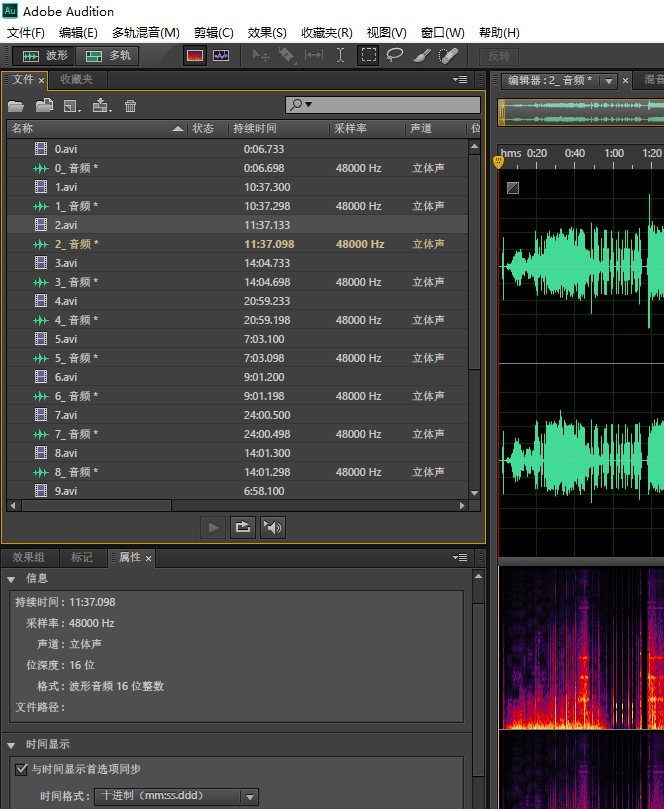Switch to the 标记 tab
Image resolution: width=664 pixels, height=809 pixels.
coord(82,557)
